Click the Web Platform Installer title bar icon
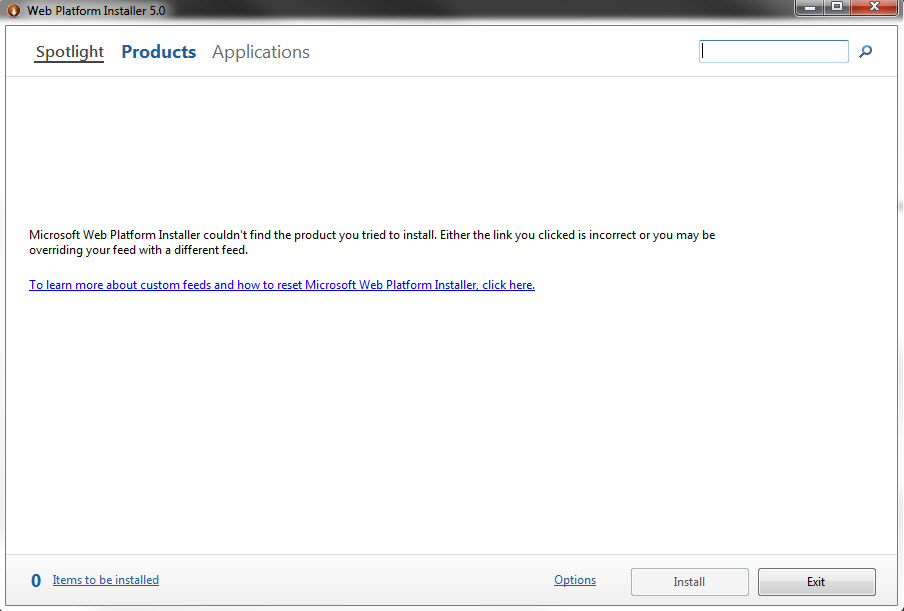The height and width of the screenshot is (611, 904). 13,10
